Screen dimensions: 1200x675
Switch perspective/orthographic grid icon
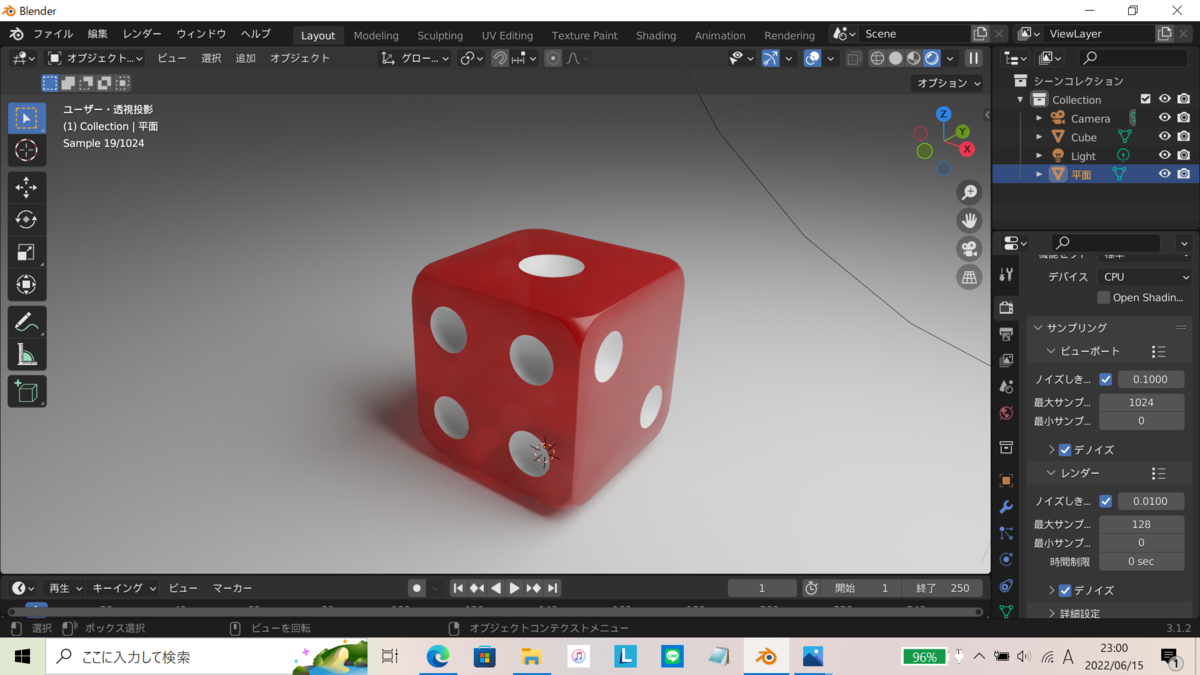coord(969,277)
